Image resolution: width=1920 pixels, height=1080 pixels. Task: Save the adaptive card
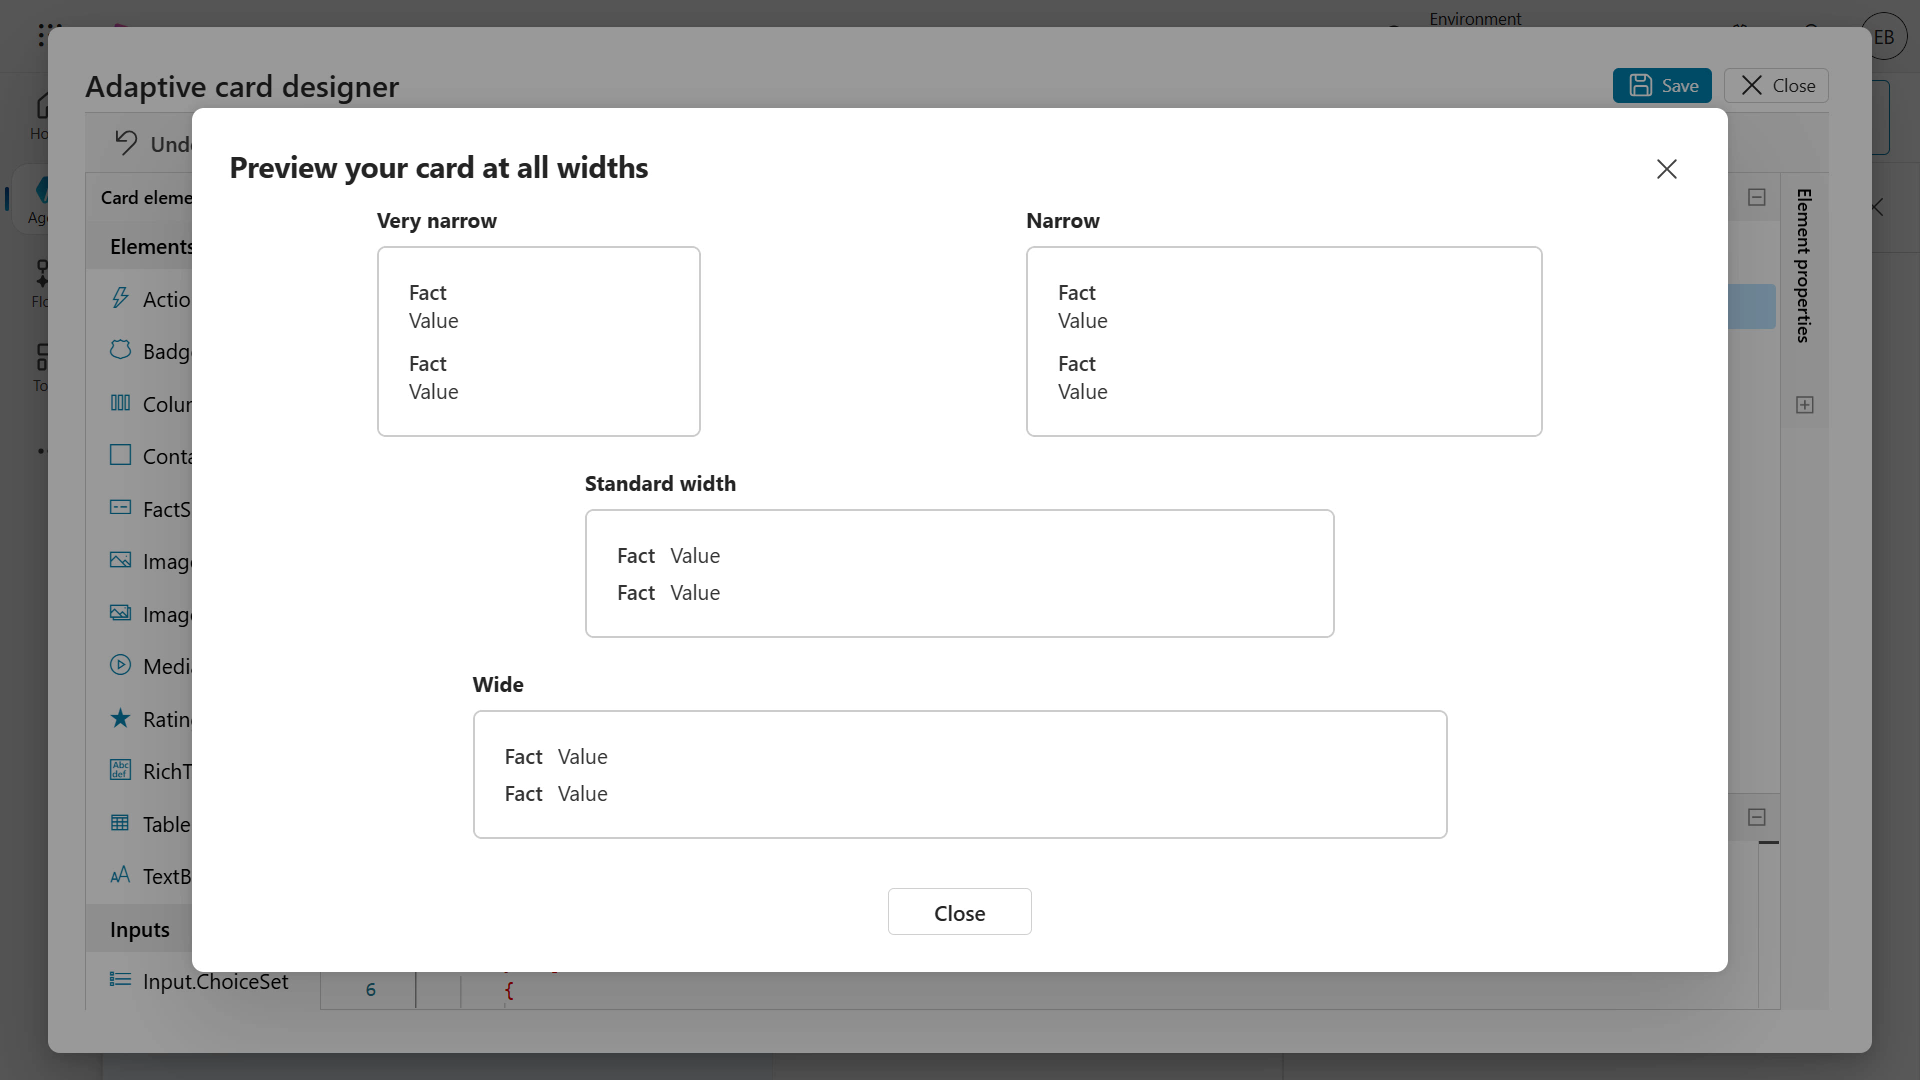[x=1663, y=85]
